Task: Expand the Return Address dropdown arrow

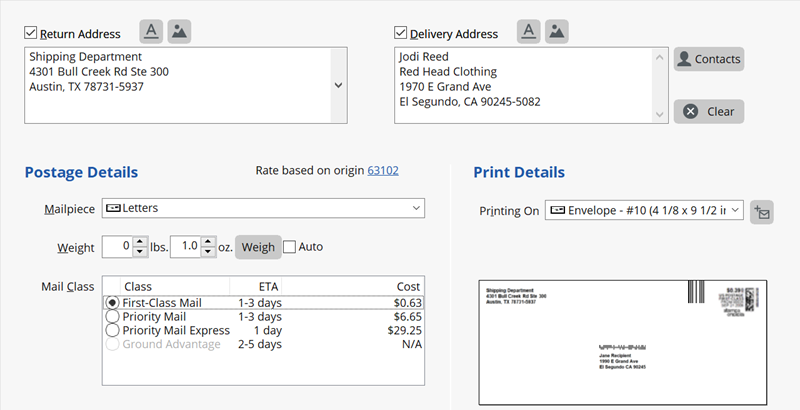Action: click(x=338, y=85)
